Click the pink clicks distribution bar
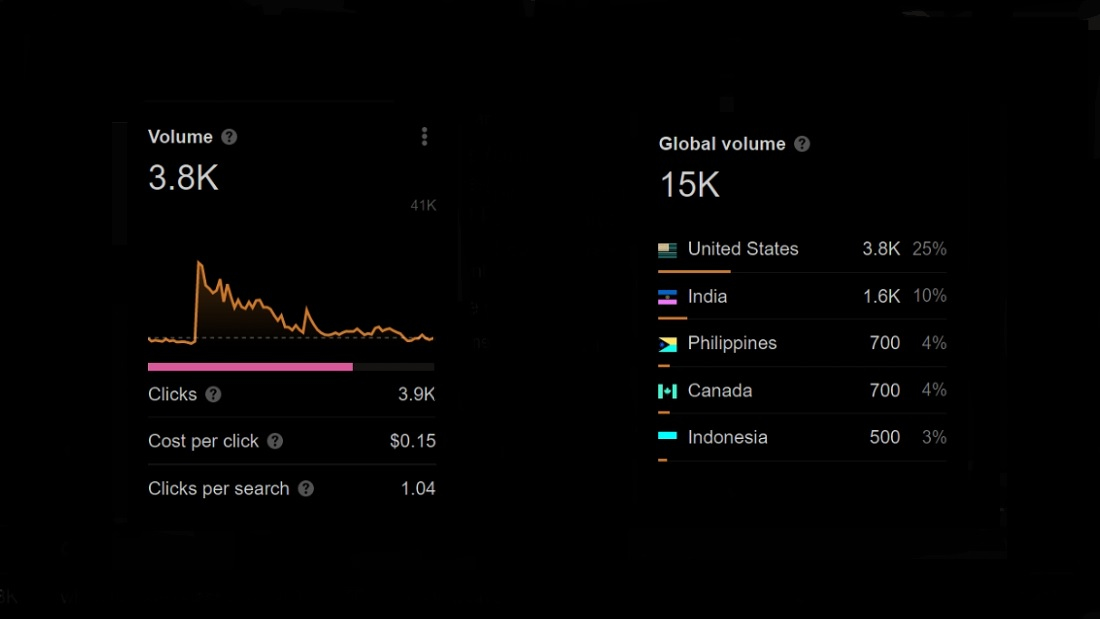 tap(250, 366)
